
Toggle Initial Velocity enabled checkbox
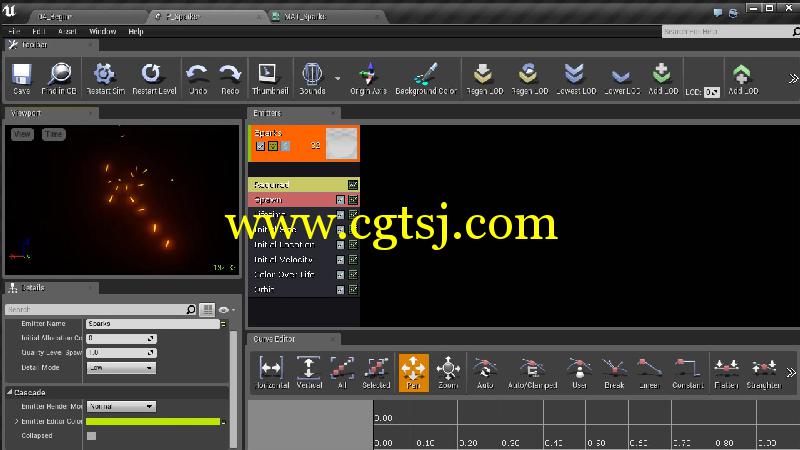340,260
